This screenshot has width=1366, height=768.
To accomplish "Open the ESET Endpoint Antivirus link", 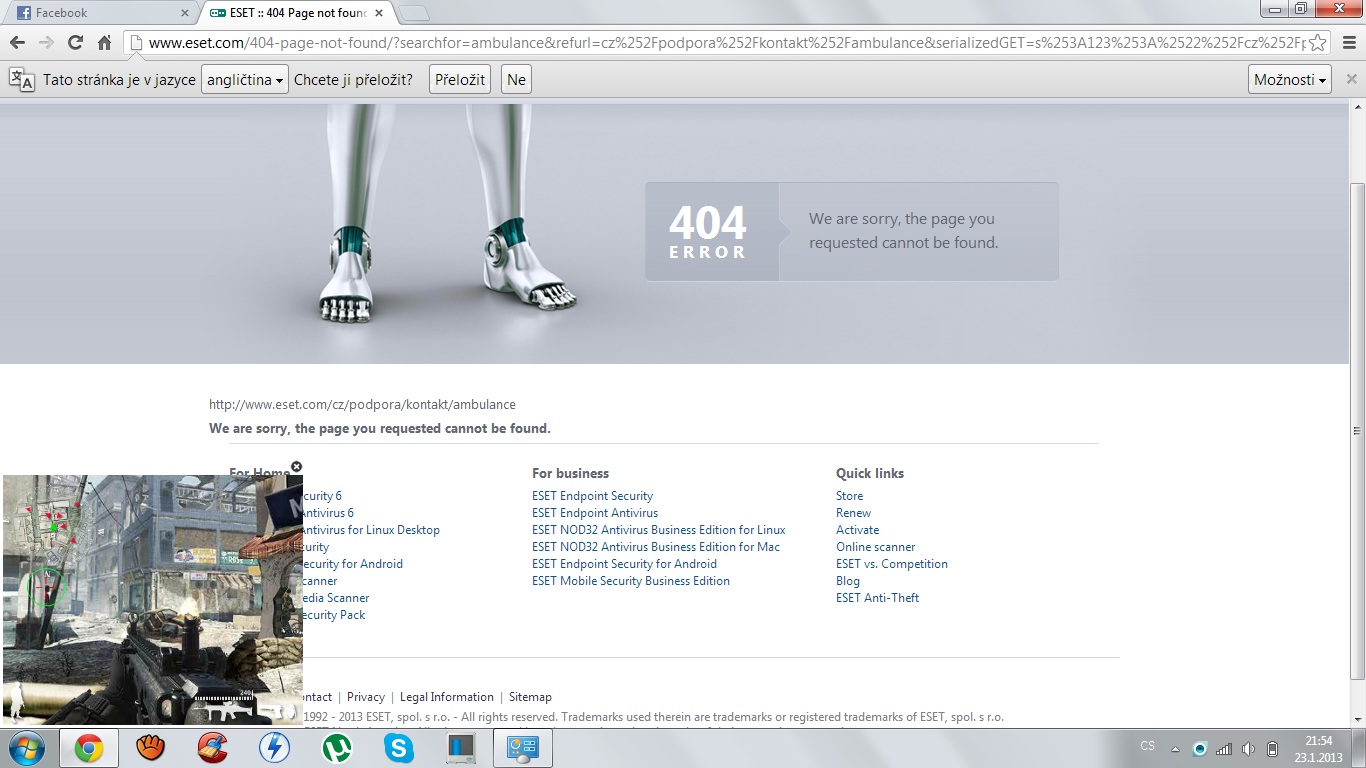I will [595, 513].
